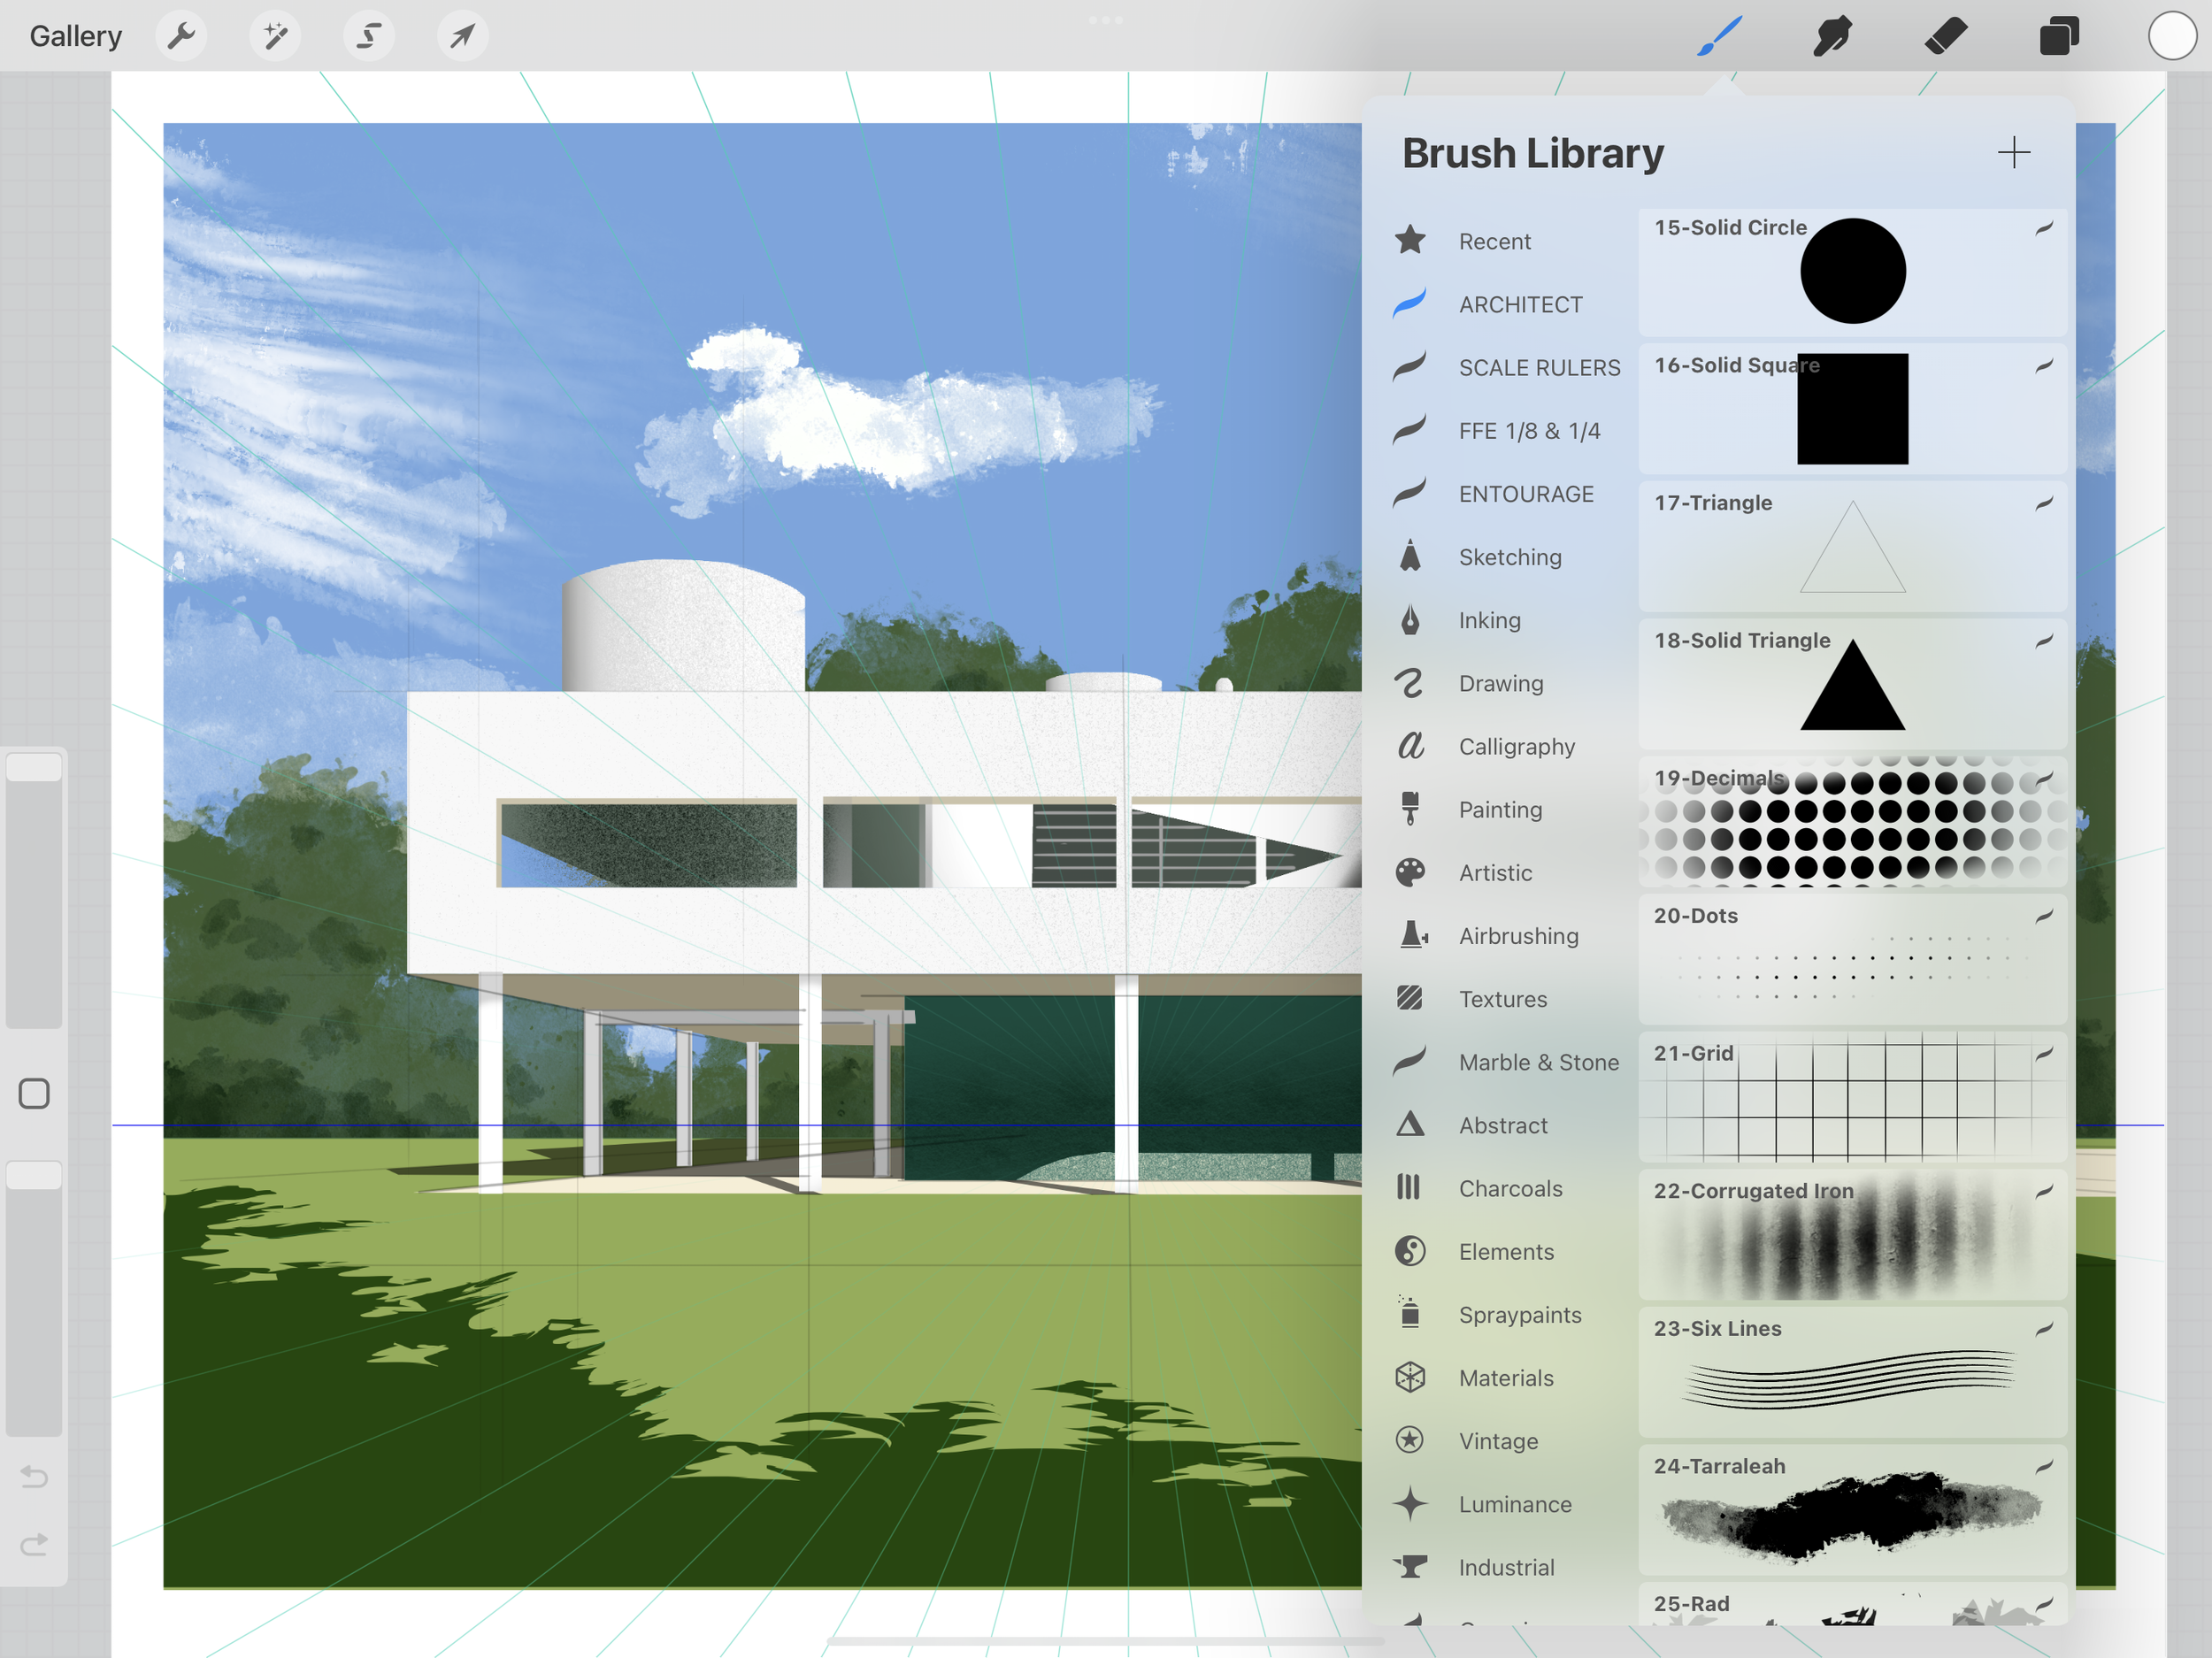The image size is (2212, 1658).
Task: Tap the undo arrow in sidebar
Action: click(34, 1476)
